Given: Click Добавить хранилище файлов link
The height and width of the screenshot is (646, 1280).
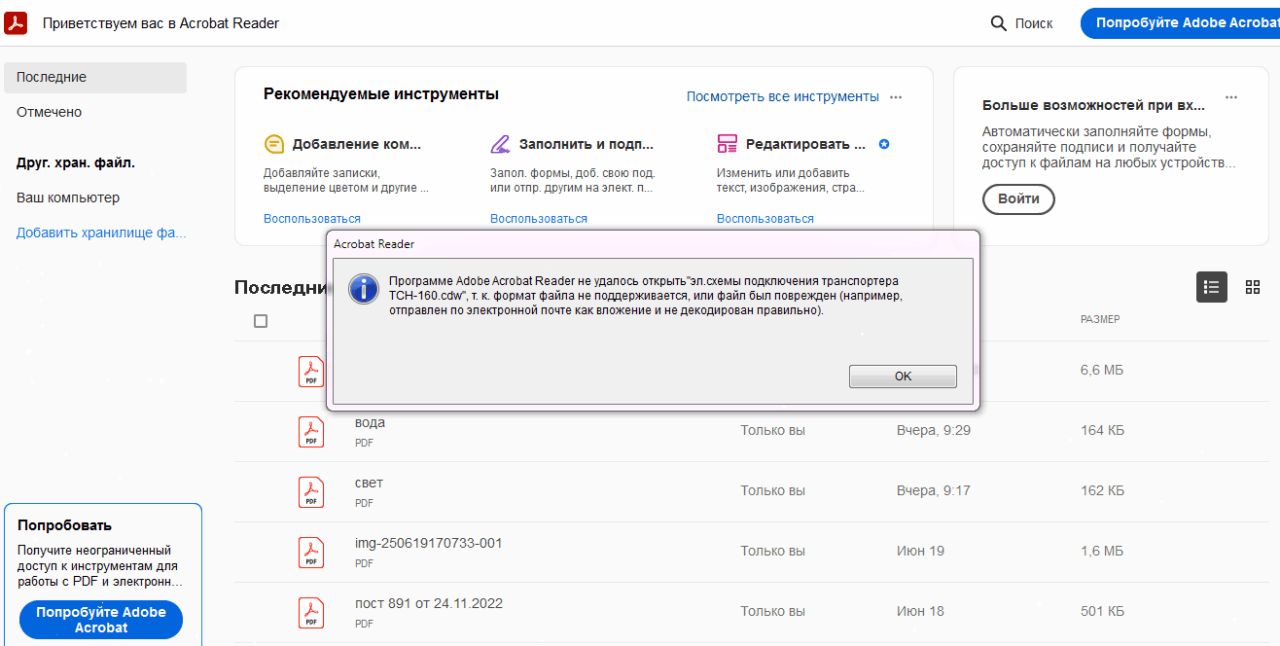Looking at the screenshot, I should pyautogui.click(x=101, y=233).
